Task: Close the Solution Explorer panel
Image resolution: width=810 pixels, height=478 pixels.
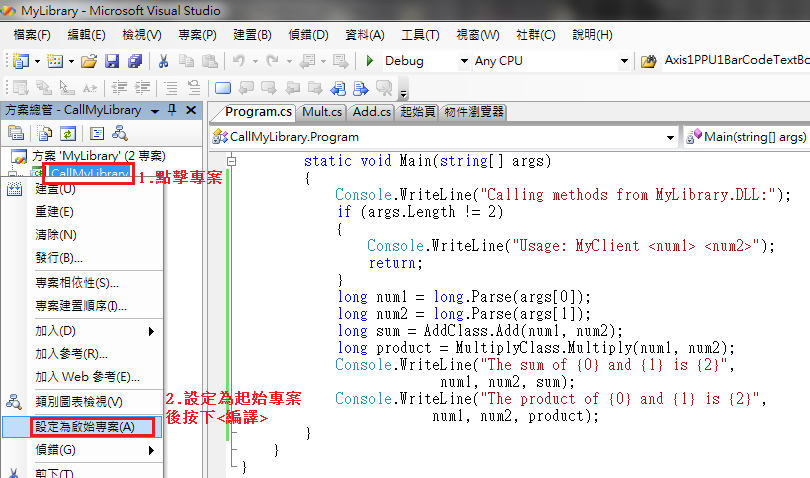Action: pyautogui.click(x=191, y=110)
